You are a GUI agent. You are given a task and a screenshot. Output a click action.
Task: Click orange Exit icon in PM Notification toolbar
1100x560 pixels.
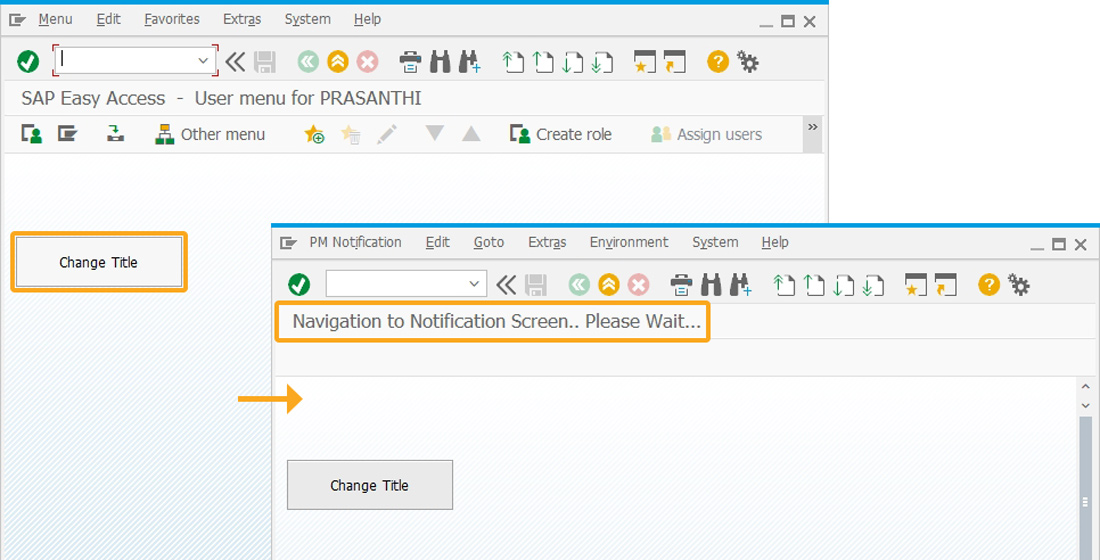609,284
